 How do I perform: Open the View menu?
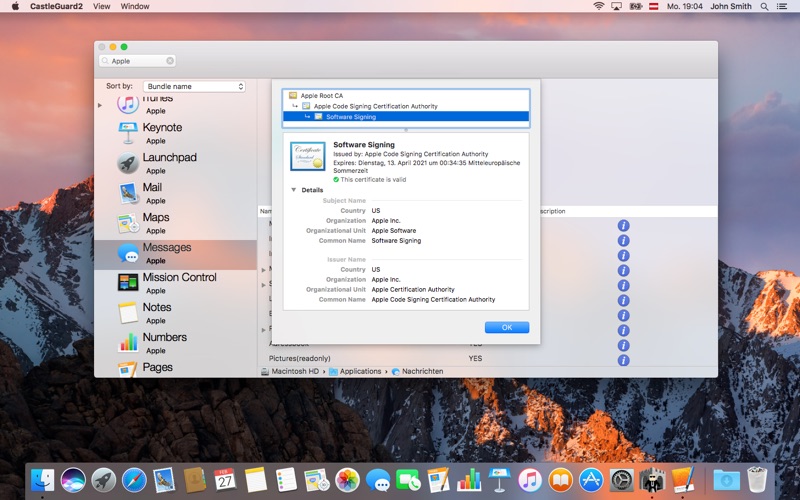(102, 6)
